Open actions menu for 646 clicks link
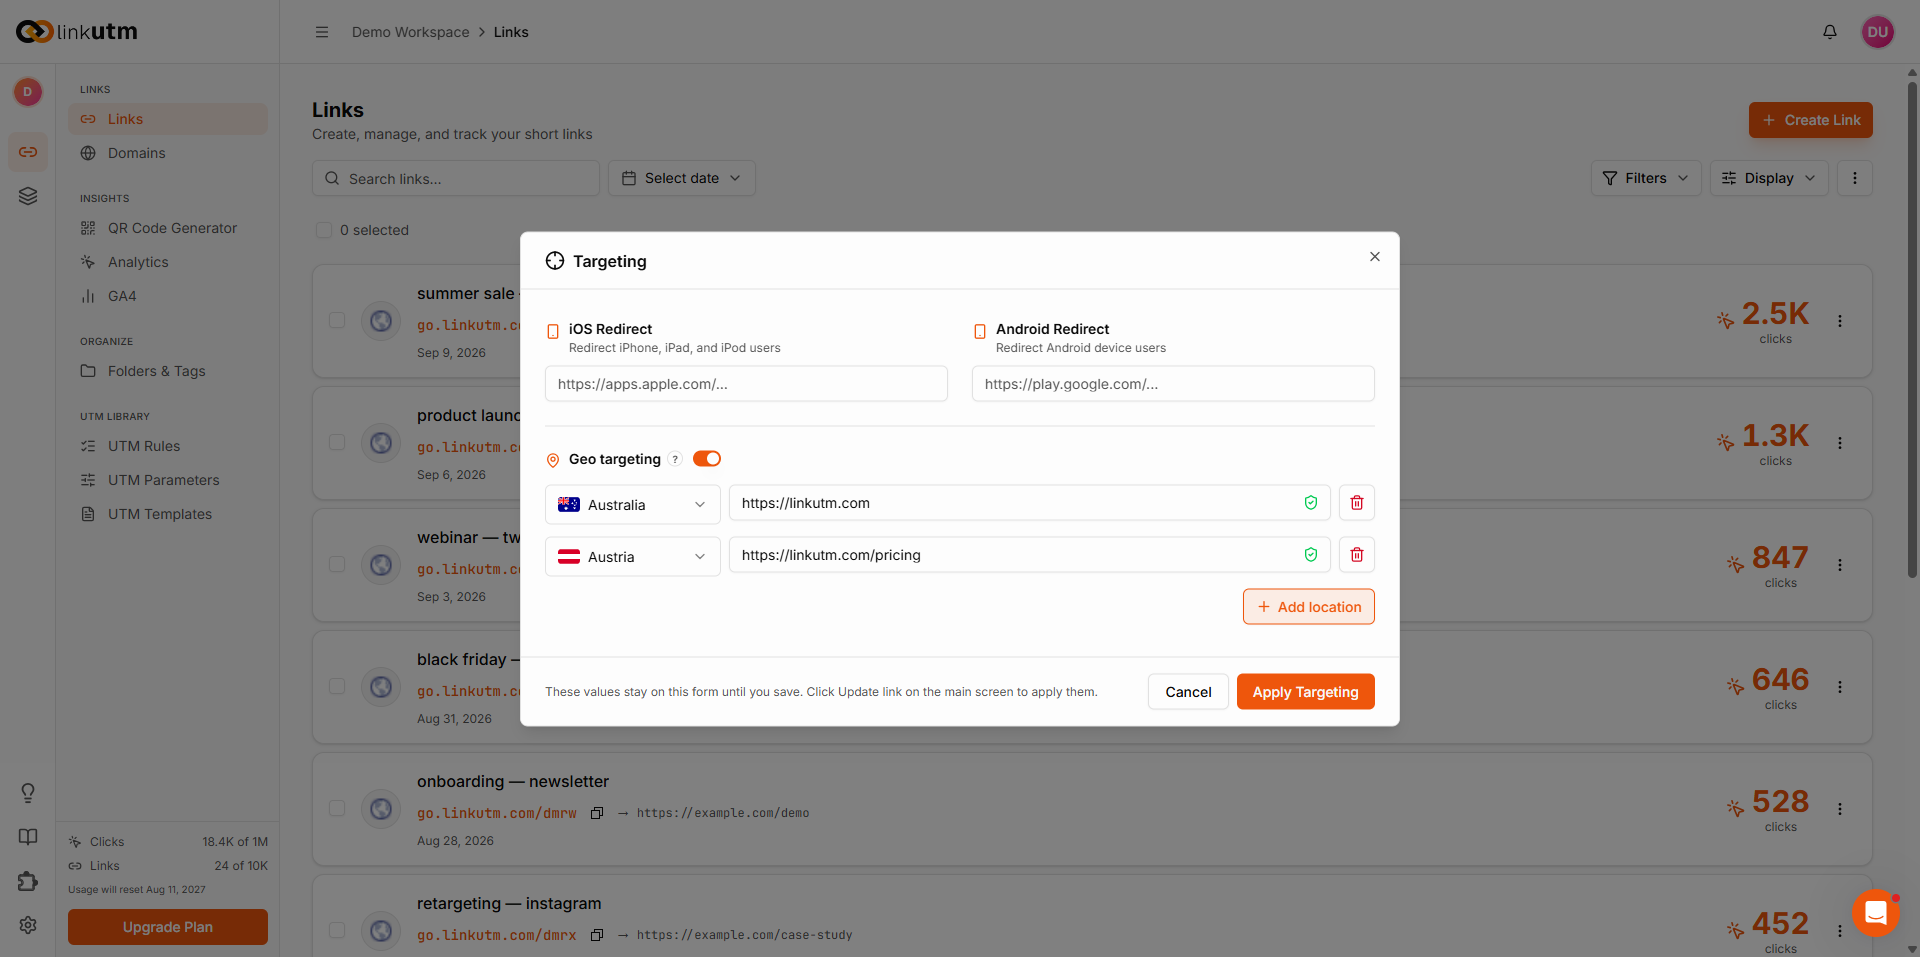Screen dimensions: 1920x957 [1840, 687]
